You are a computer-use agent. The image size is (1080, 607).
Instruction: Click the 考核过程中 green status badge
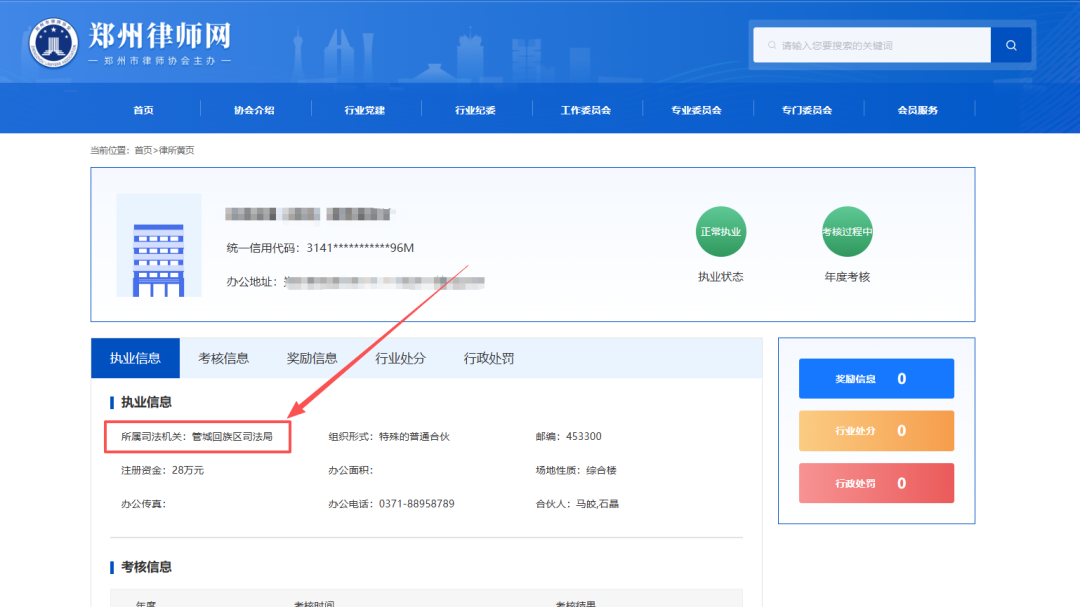(847, 232)
